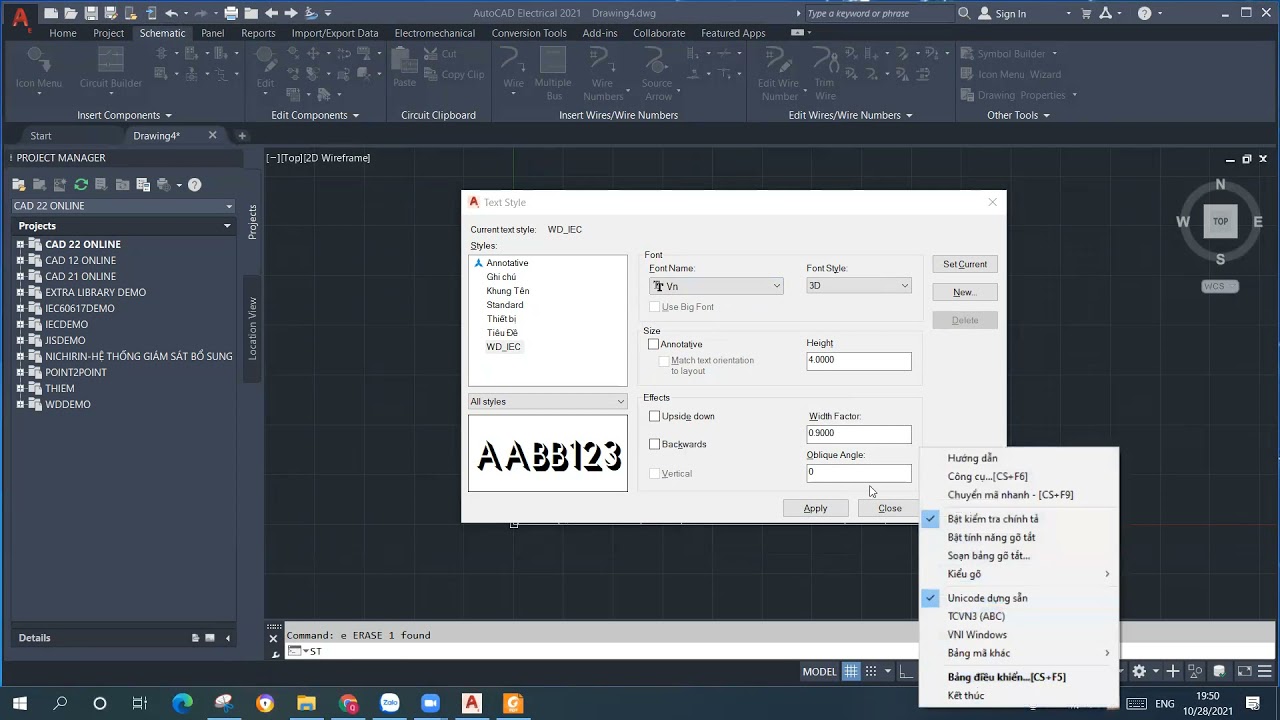This screenshot has width=1280, height=720.
Task: Click the refresh icon in Project Manager
Action: pyautogui.click(x=81, y=184)
